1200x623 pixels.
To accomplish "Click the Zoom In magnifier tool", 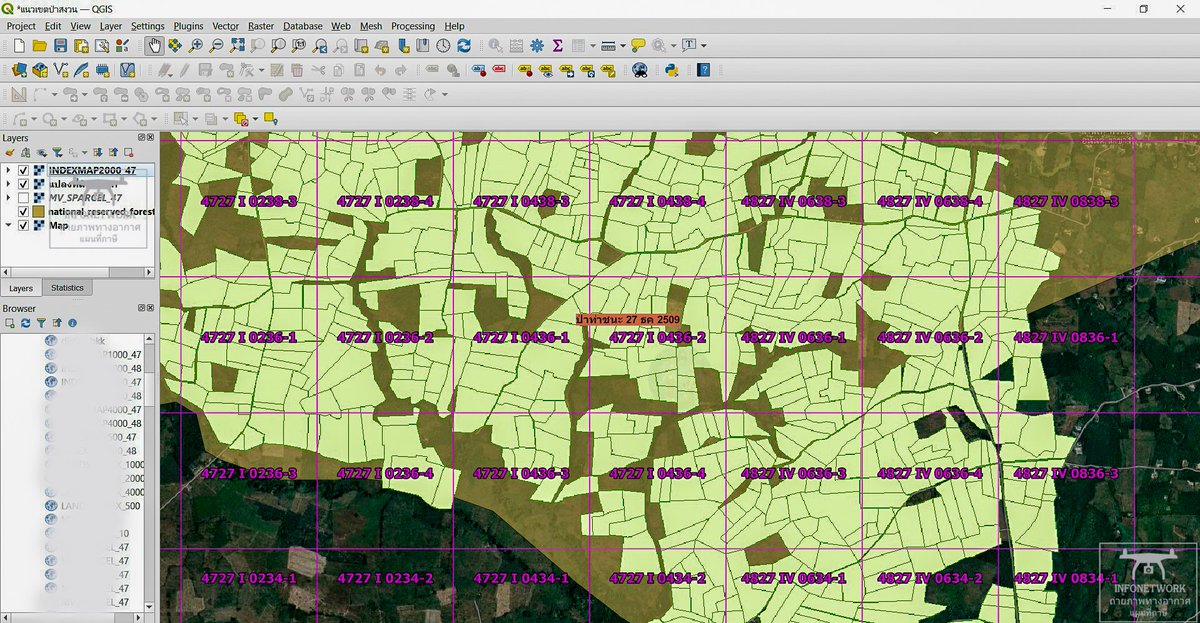I will 196,46.
